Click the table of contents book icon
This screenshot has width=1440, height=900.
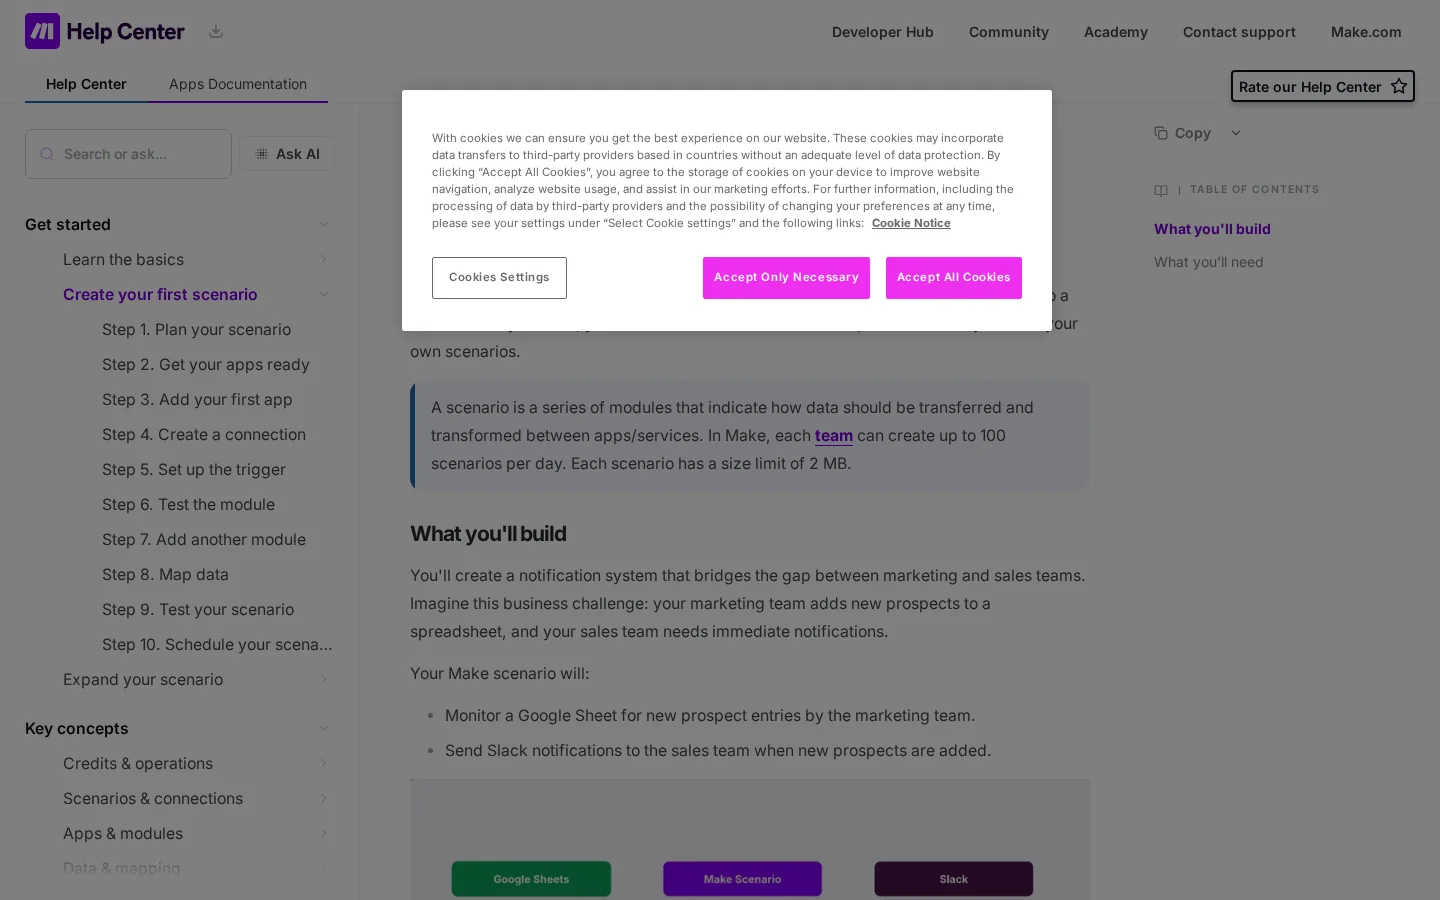coord(1161,190)
